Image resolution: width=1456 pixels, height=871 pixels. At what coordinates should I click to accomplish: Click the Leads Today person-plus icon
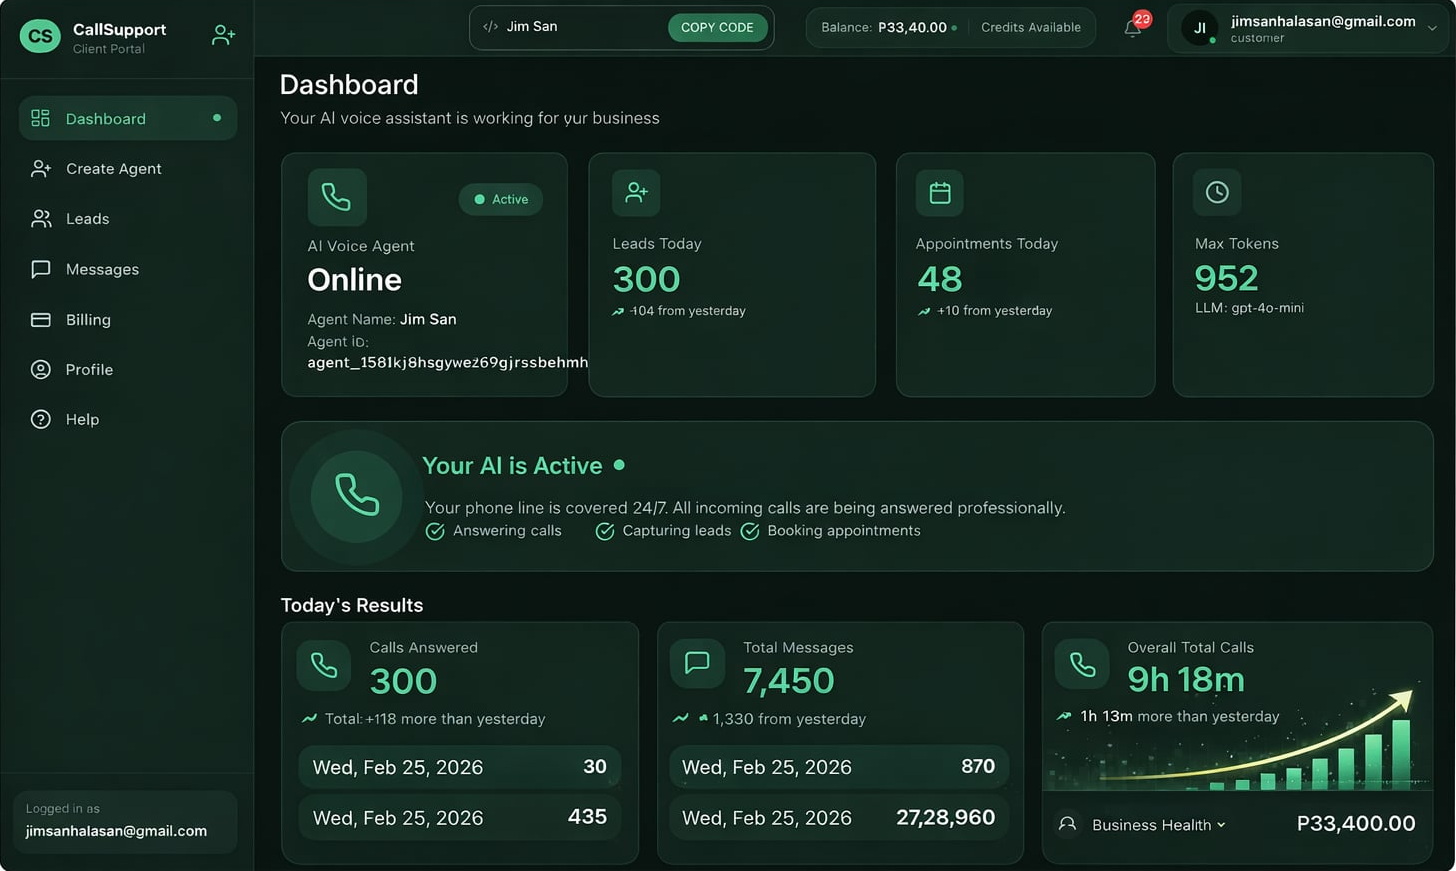coord(636,193)
